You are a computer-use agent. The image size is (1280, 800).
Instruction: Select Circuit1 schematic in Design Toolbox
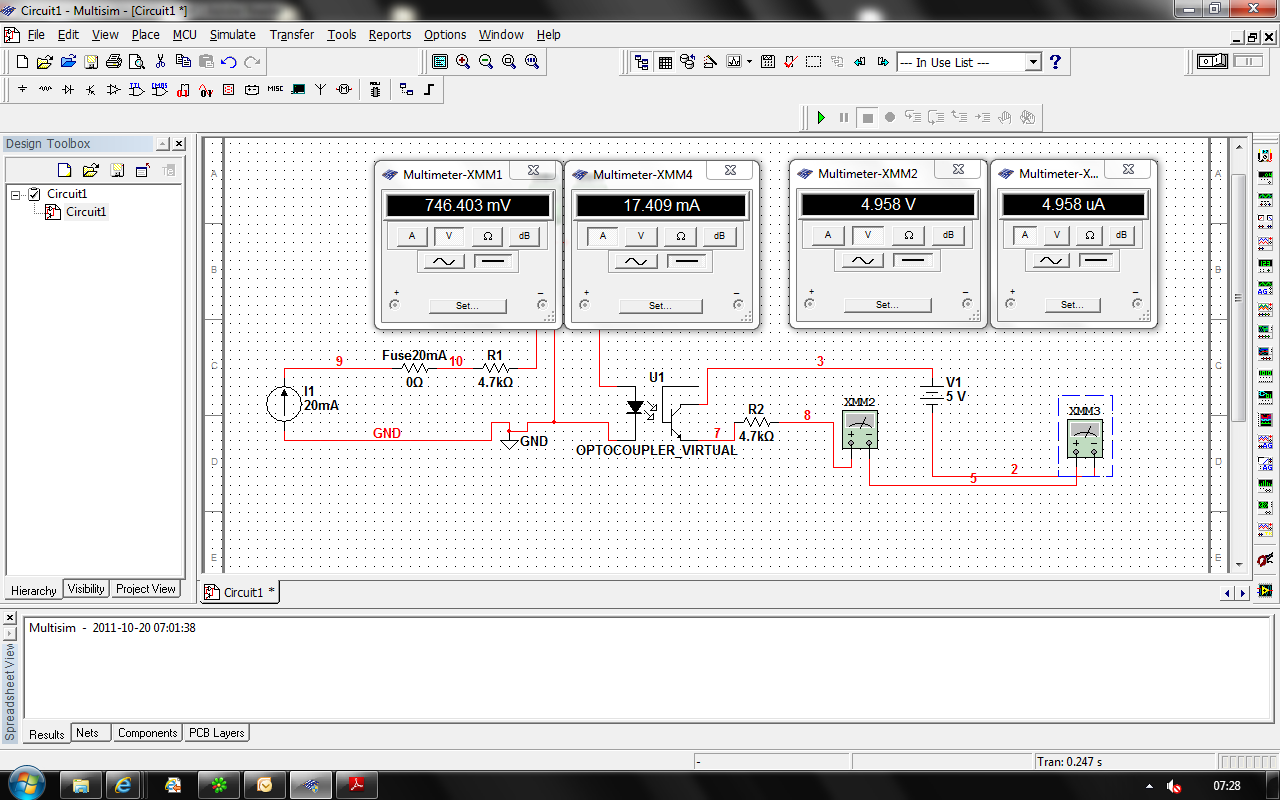coord(86,212)
